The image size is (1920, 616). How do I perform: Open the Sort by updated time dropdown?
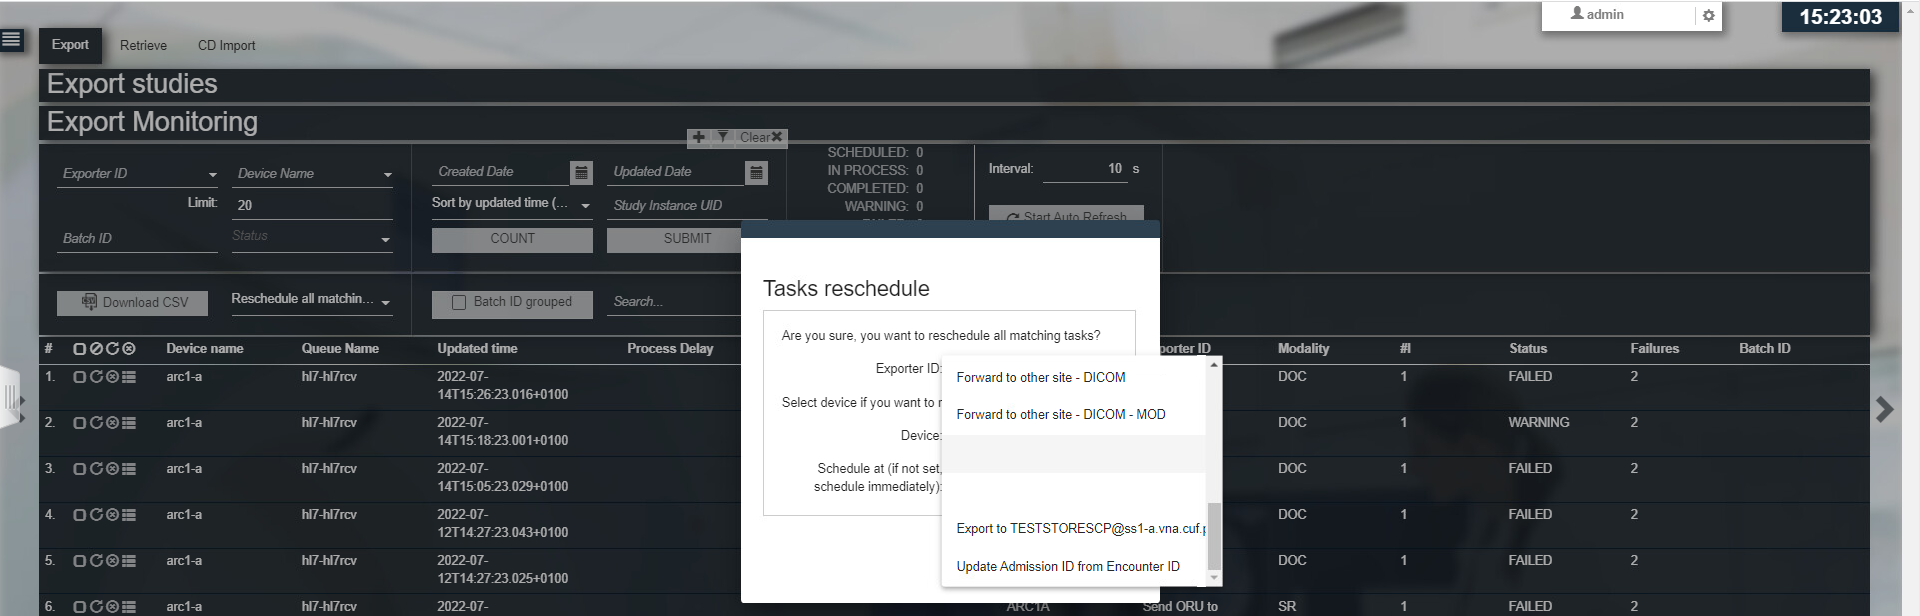pyautogui.click(x=512, y=203)
